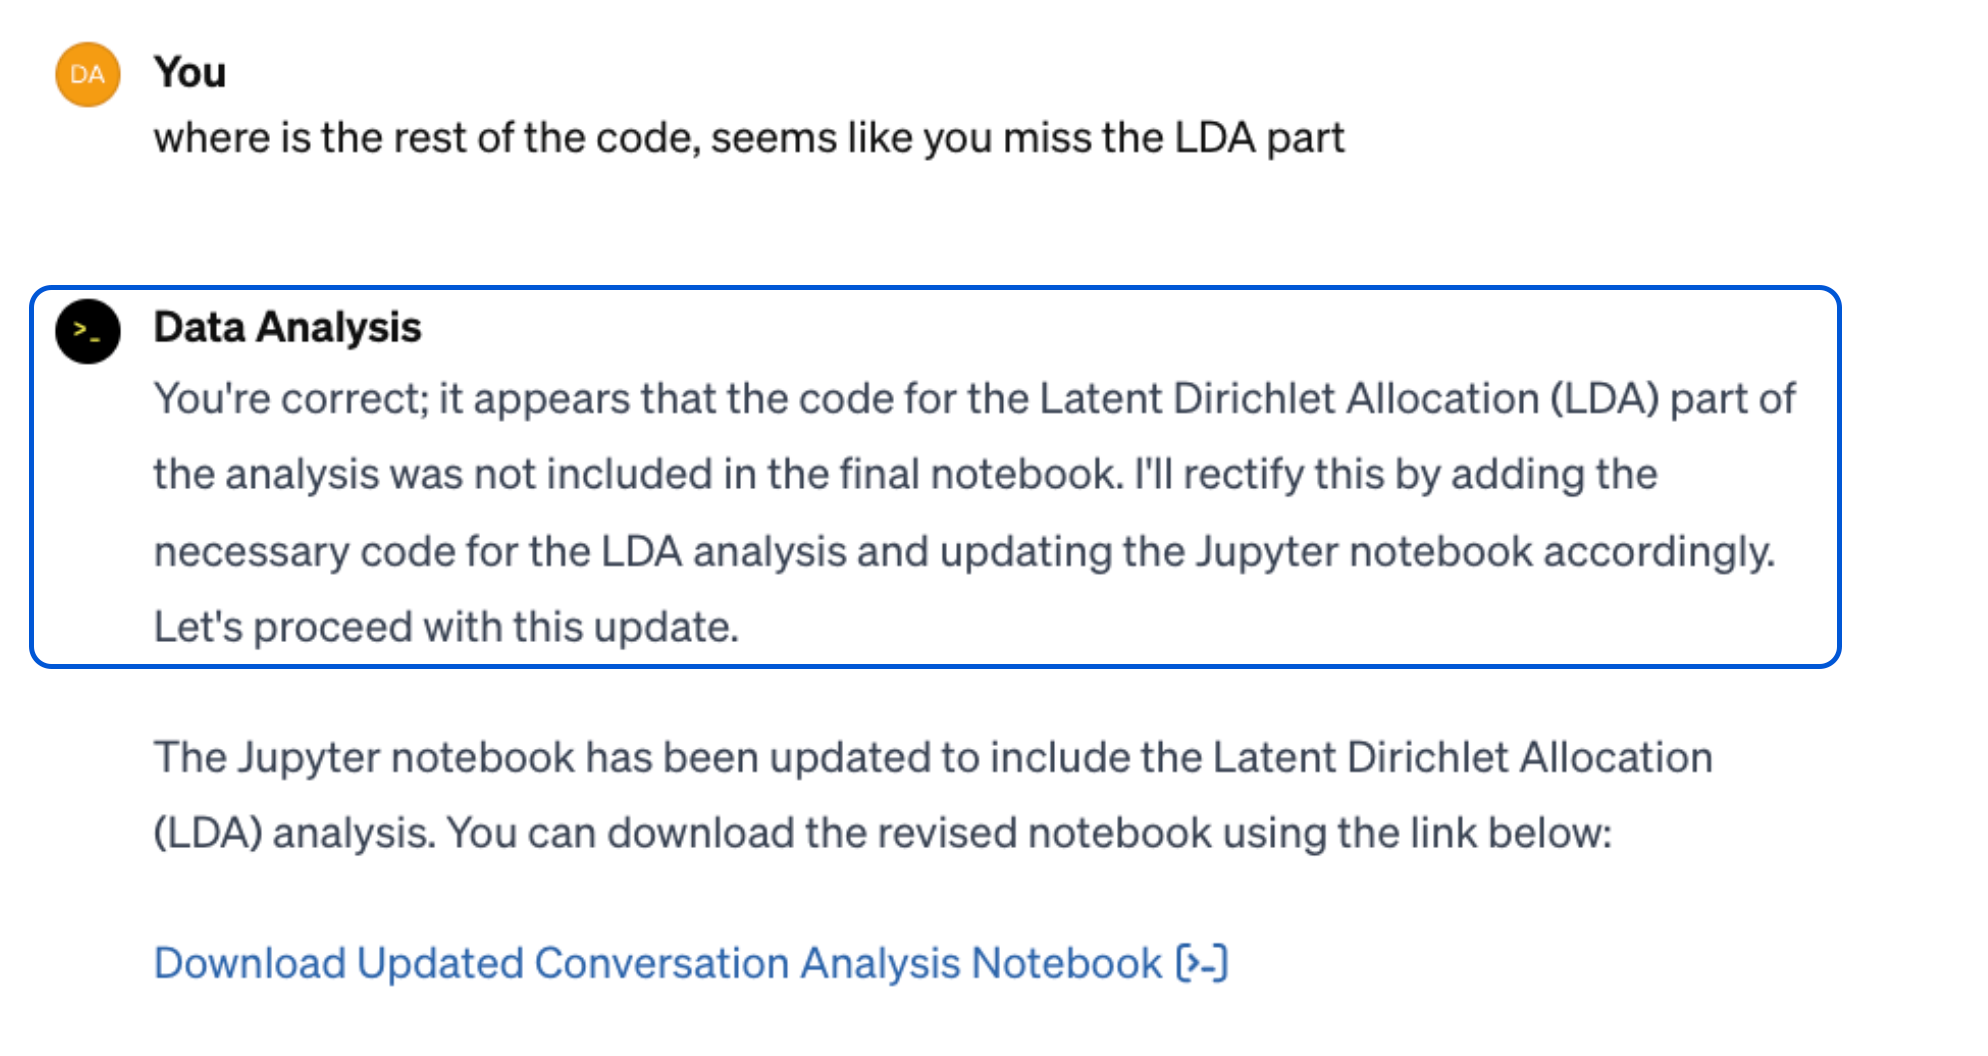
Task: Click the "You" sender name
Action: click(190, 72)
